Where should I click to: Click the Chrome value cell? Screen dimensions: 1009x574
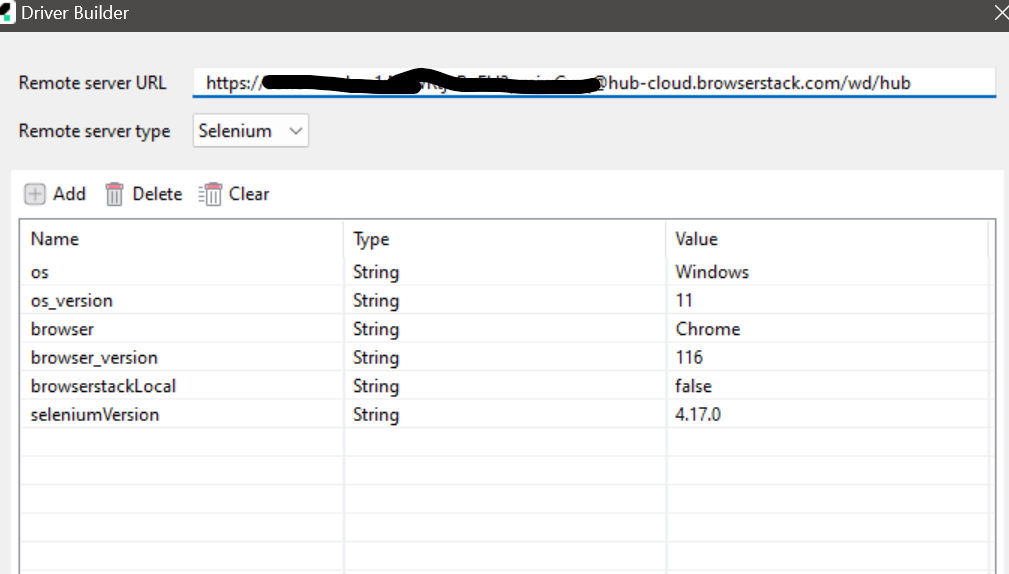tap(708, 329)
